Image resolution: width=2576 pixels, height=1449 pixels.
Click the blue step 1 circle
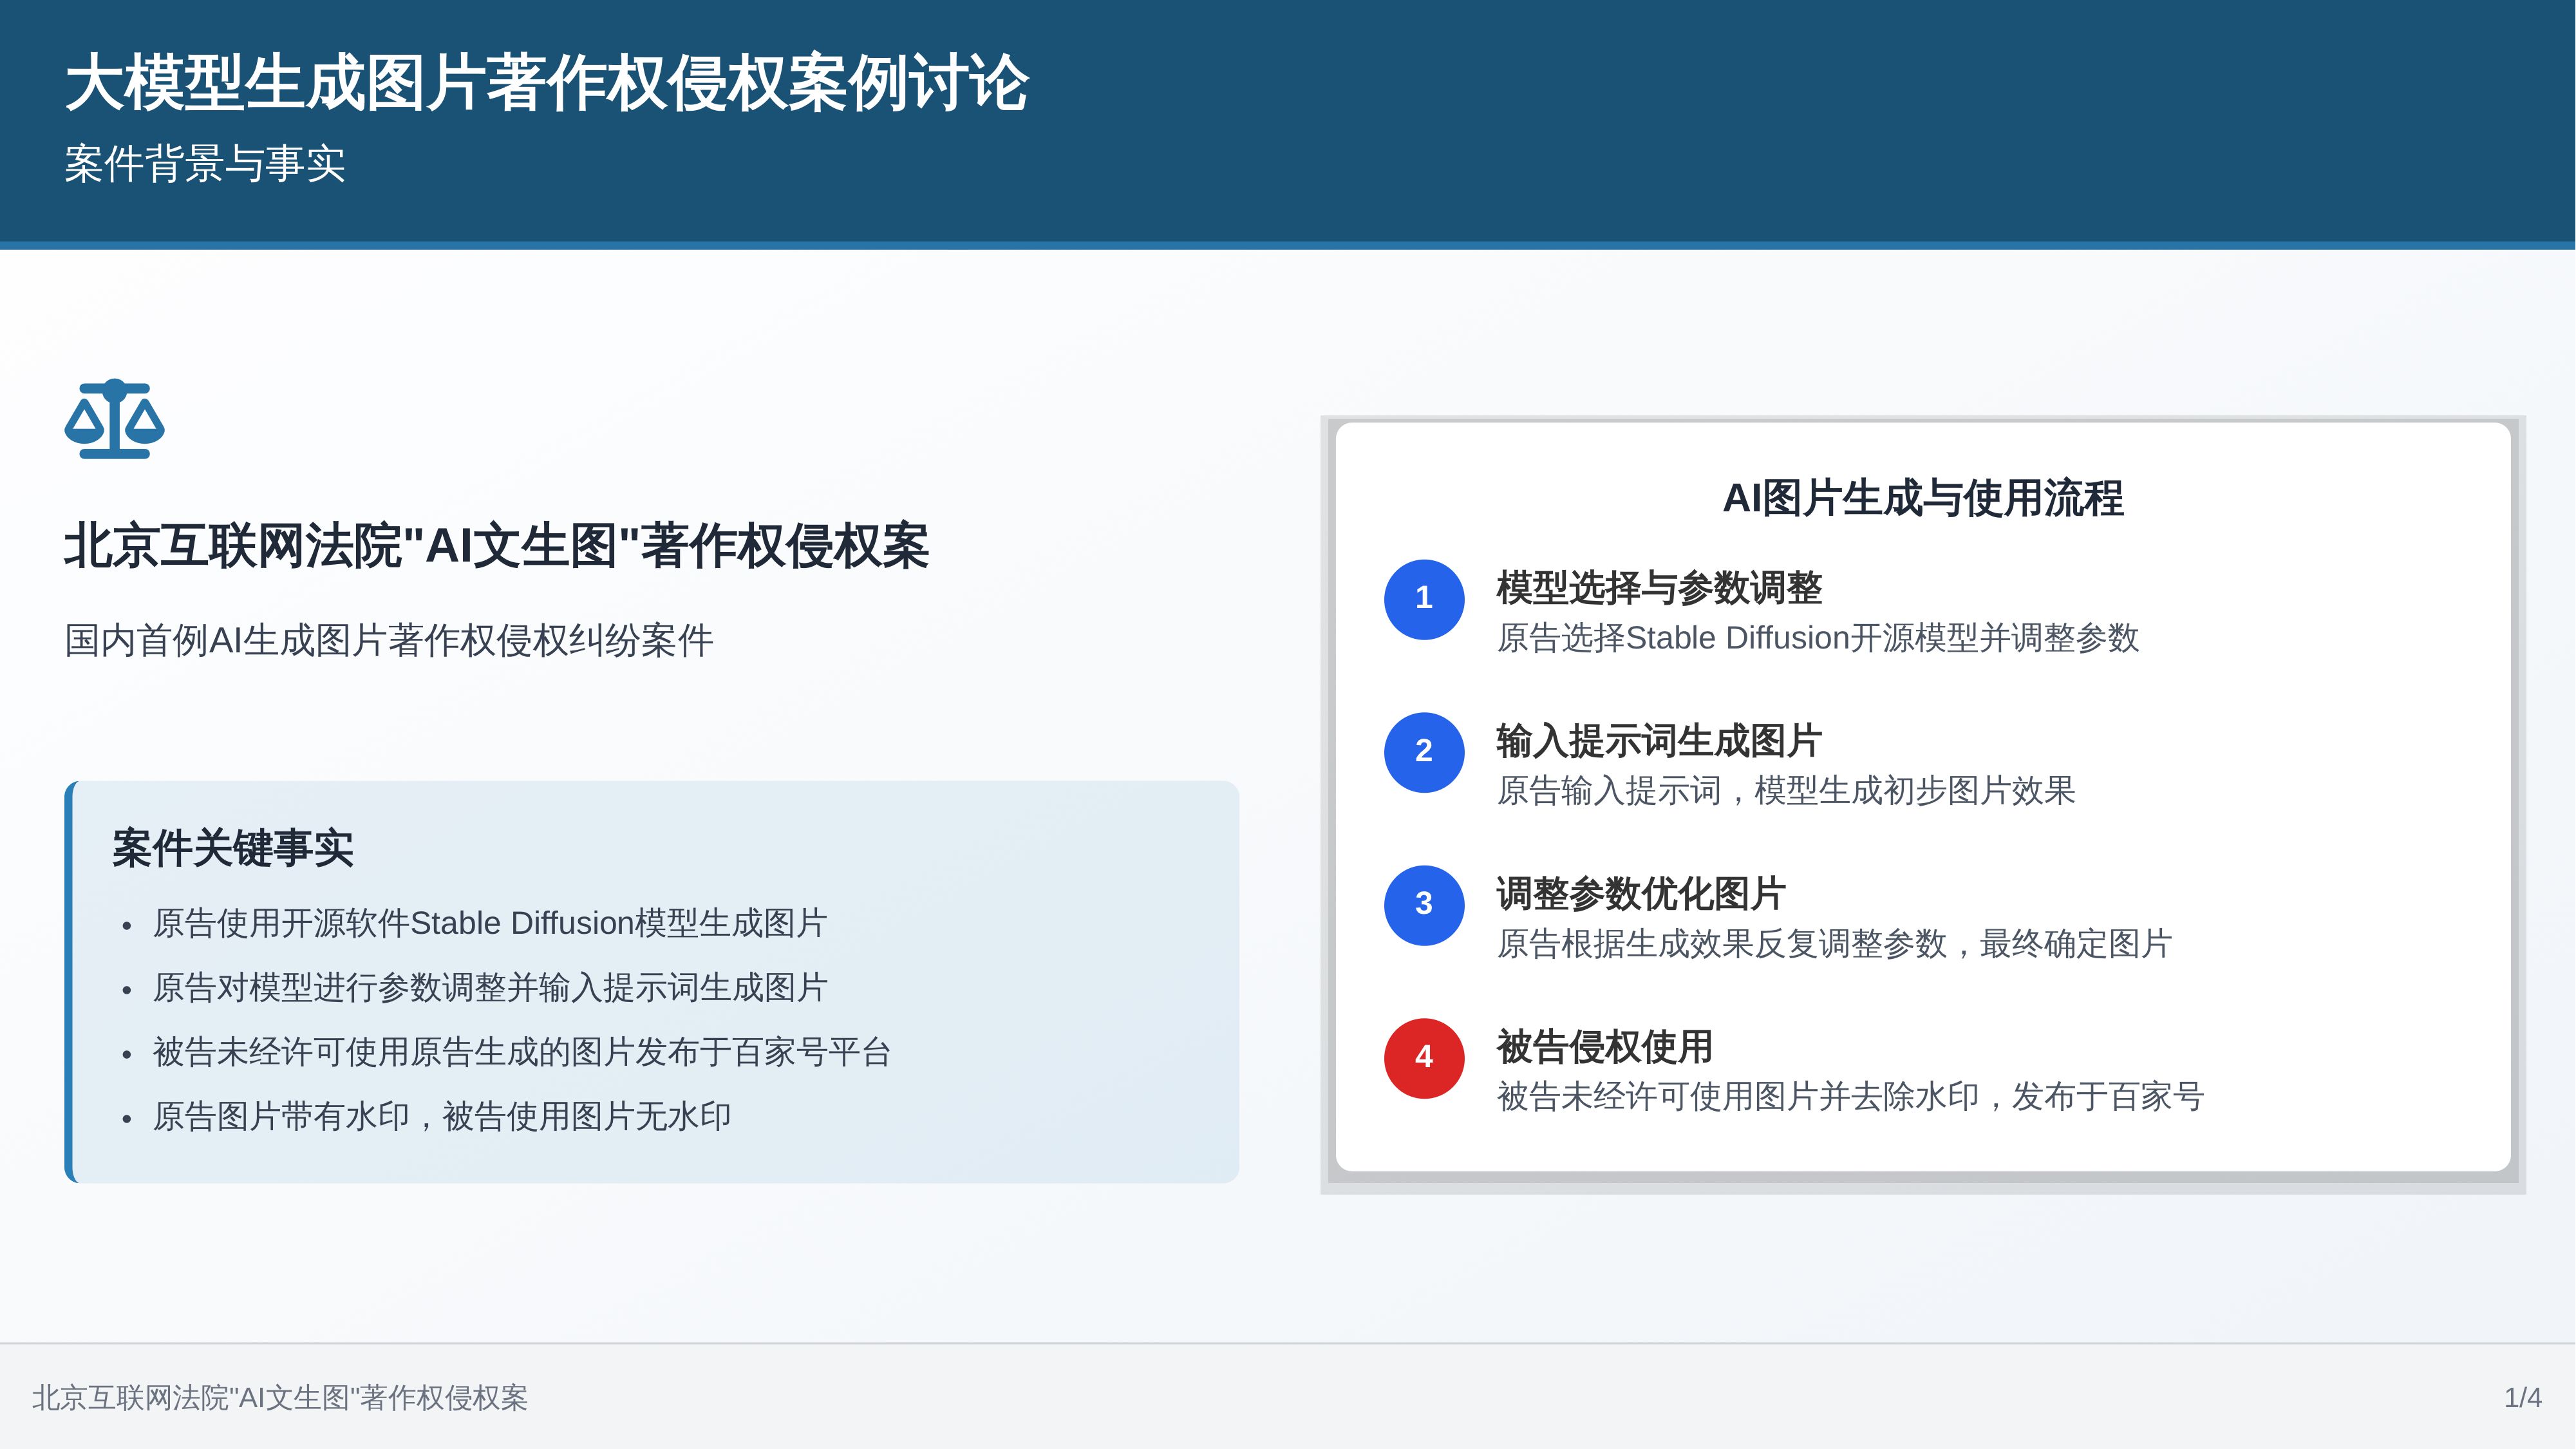point(1423,599)
